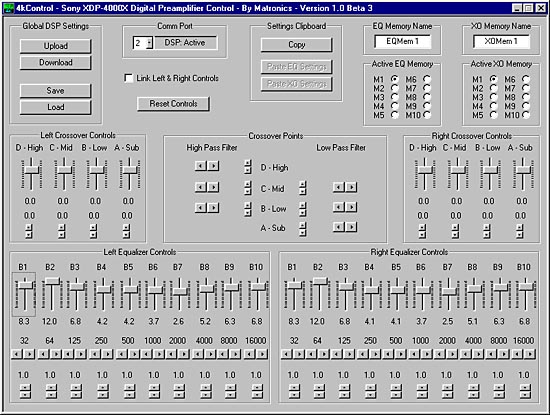
Task: Click Left Crossover D - High delay spinner
Action: coord(29,231)
